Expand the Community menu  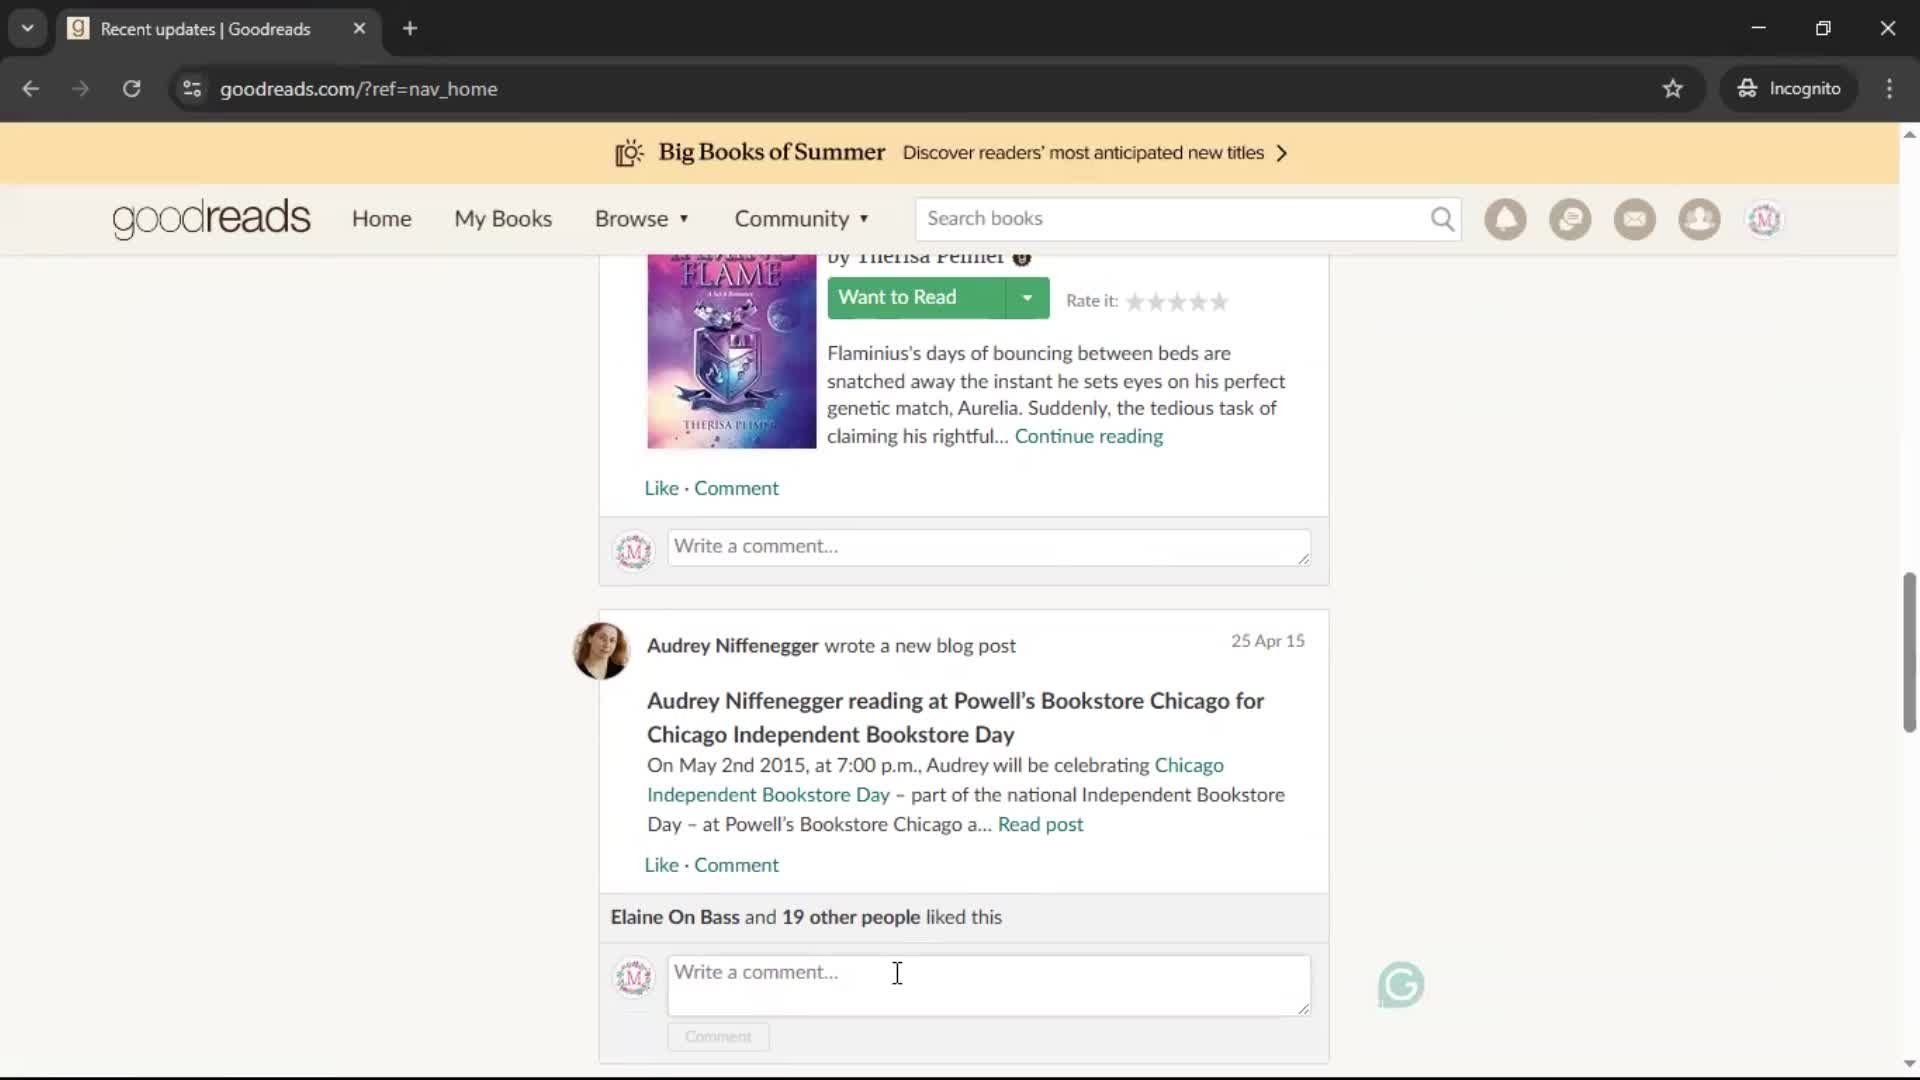[x=802, y=219]
